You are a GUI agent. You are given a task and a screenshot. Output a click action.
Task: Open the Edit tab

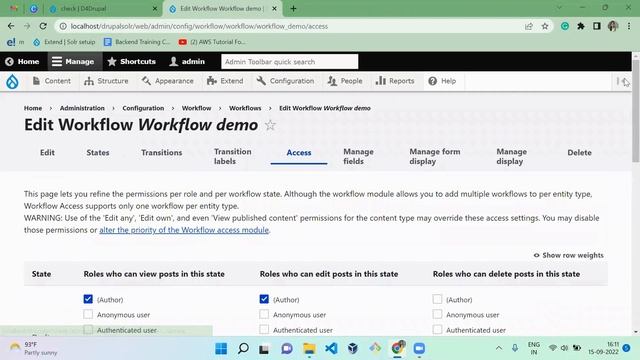[47, 153]
